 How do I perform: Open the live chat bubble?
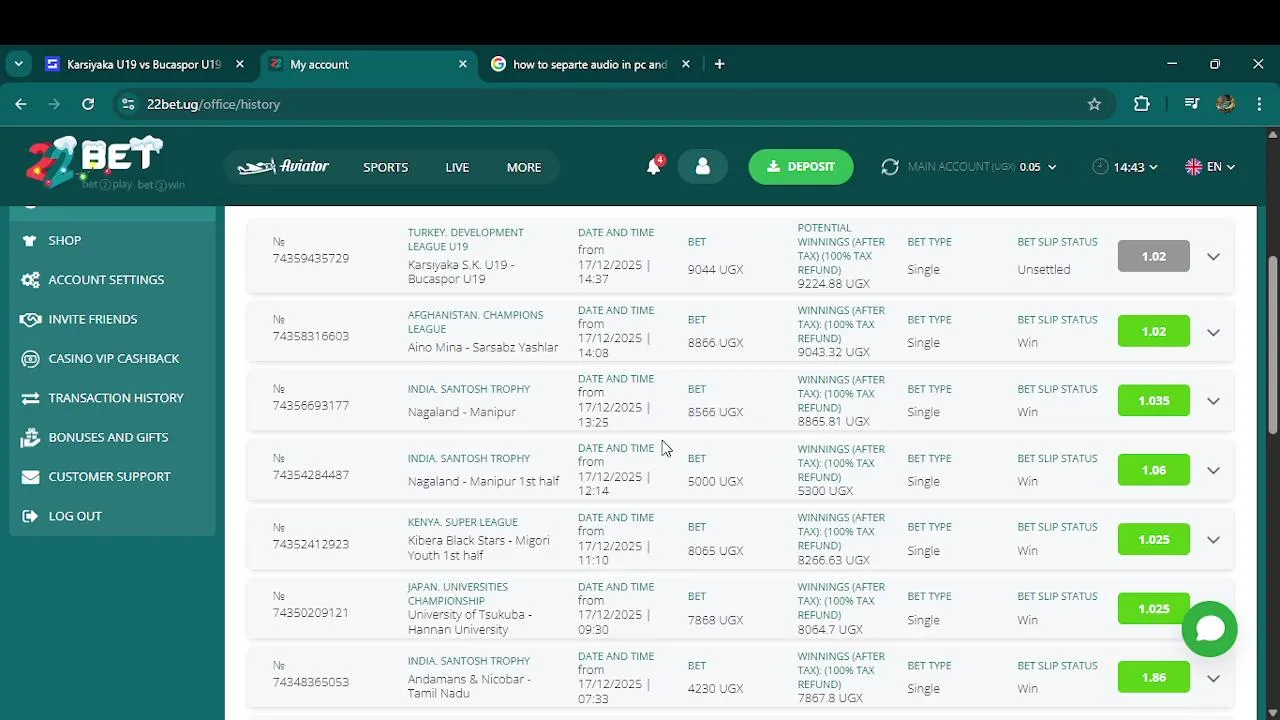click(x=1210, y=628)
